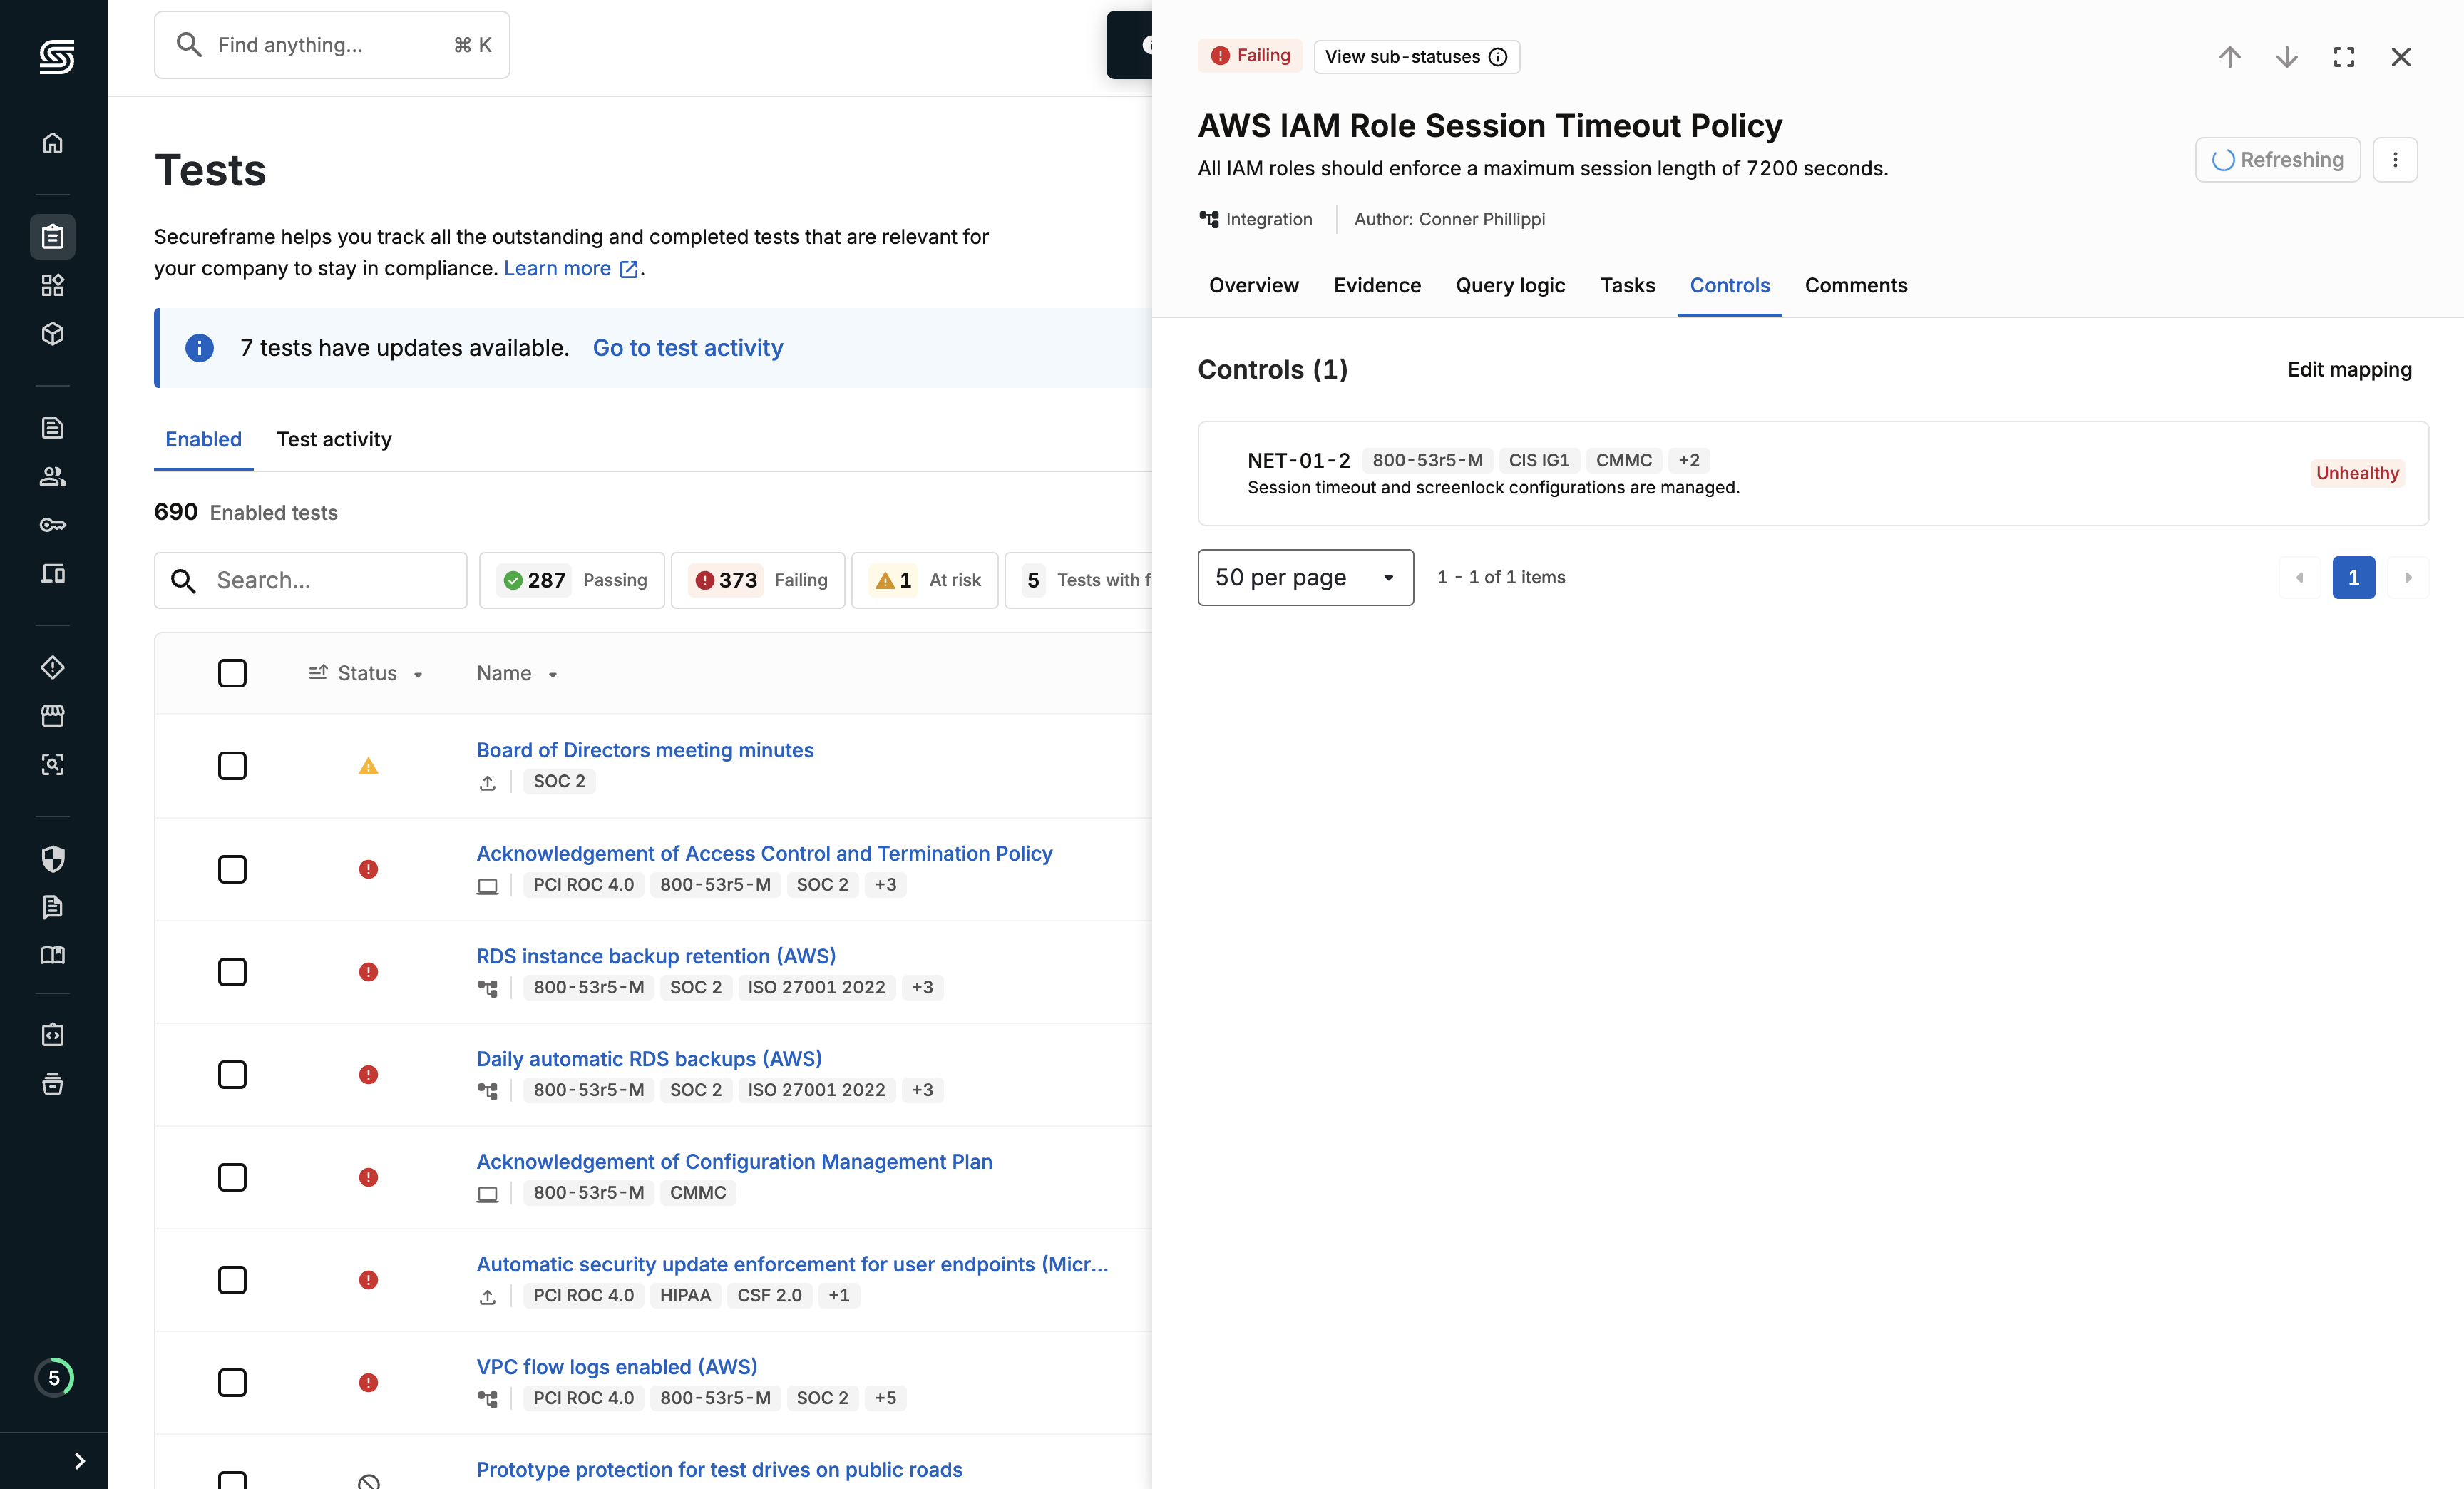Click Go to test activity link
The image size is (2464, 1489).
click(688, 348)
